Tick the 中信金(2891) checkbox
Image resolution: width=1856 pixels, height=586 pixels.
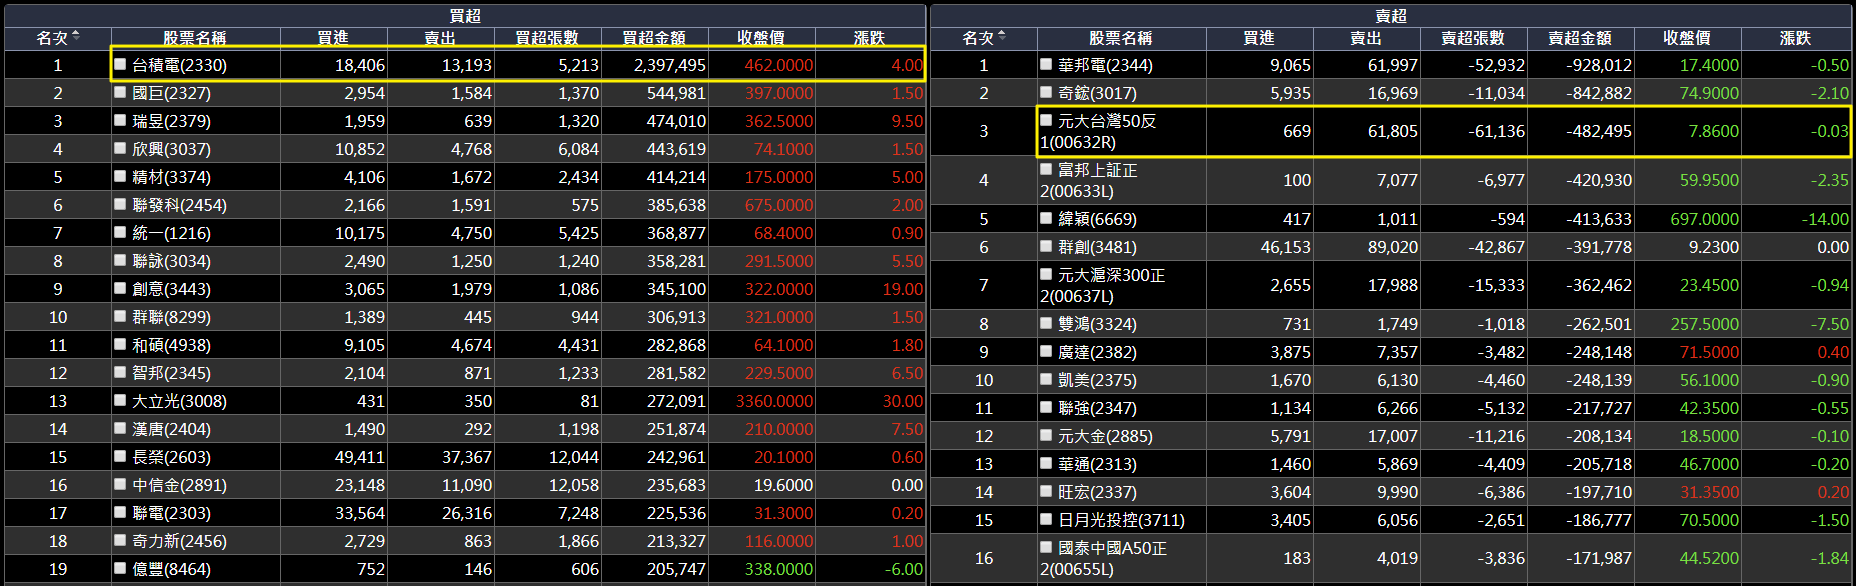click(x=121, y=484)
